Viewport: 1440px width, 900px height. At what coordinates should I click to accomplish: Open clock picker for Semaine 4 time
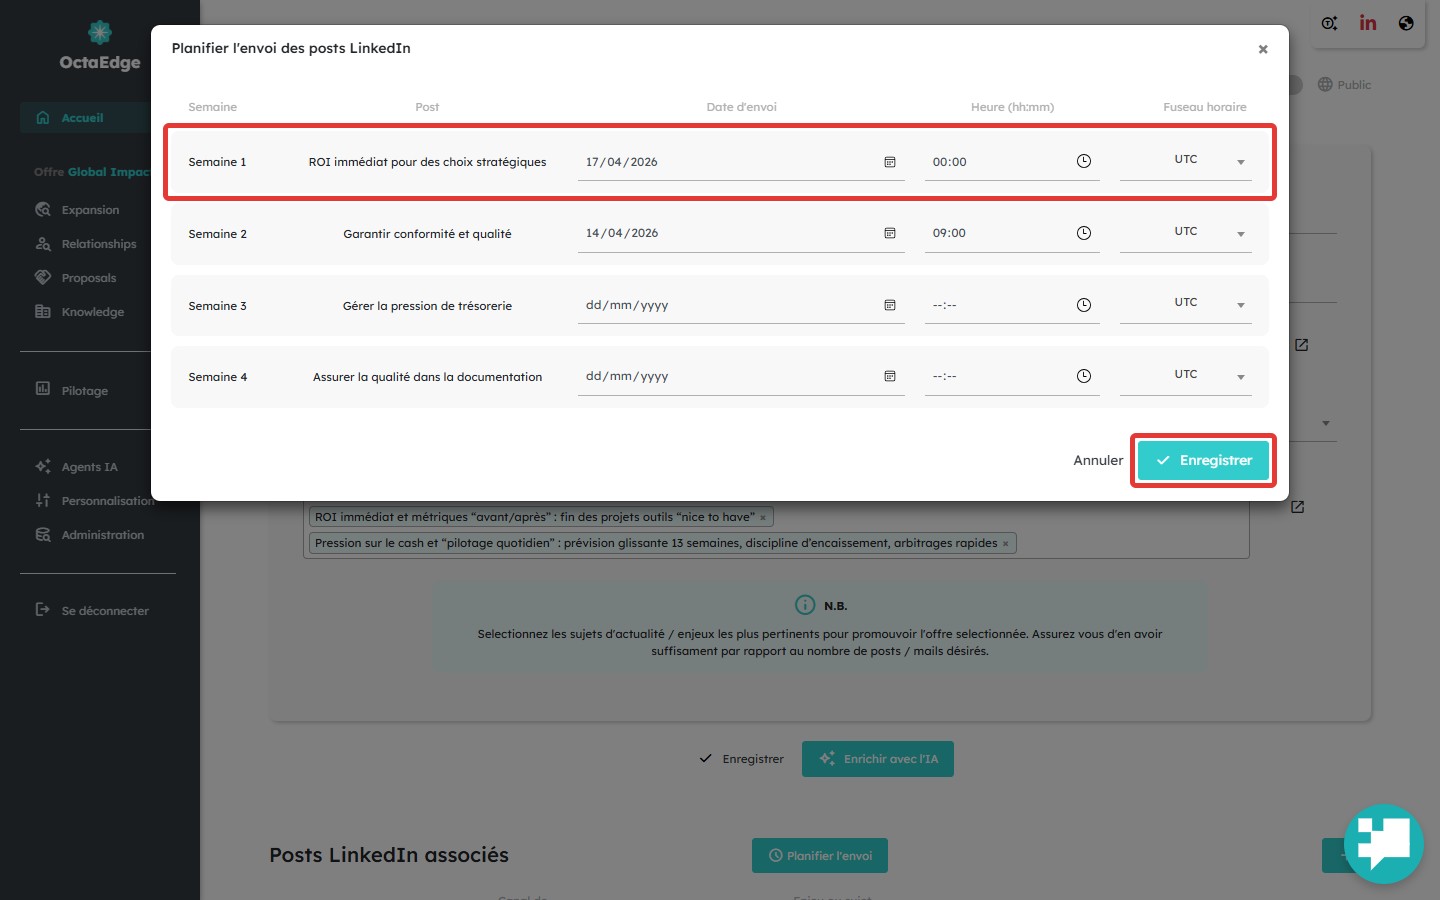click(1083, 376)
